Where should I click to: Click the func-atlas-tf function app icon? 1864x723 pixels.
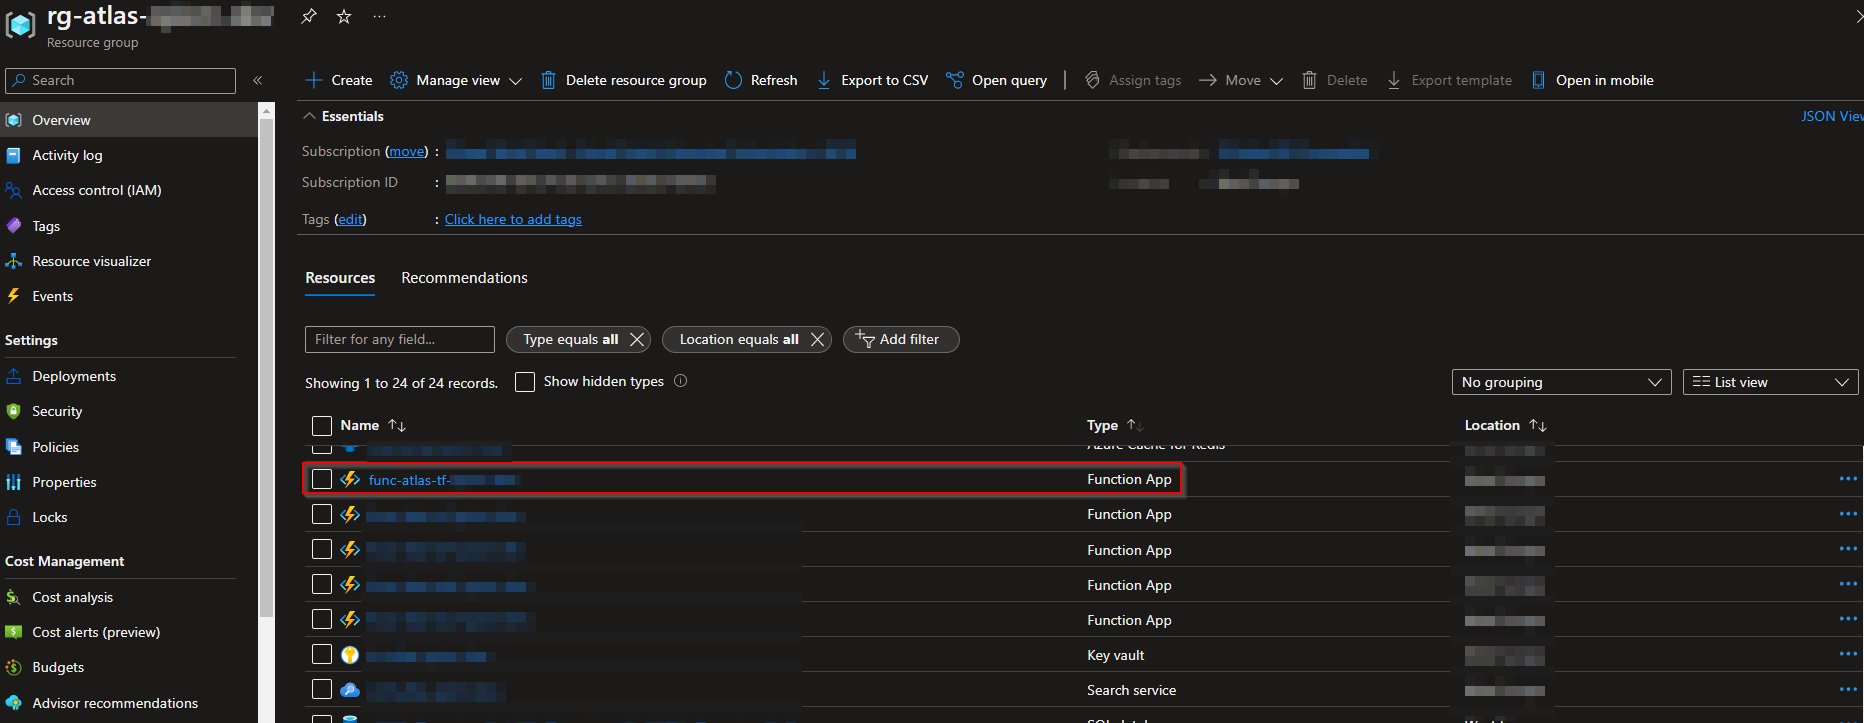[x=350, y=479]
